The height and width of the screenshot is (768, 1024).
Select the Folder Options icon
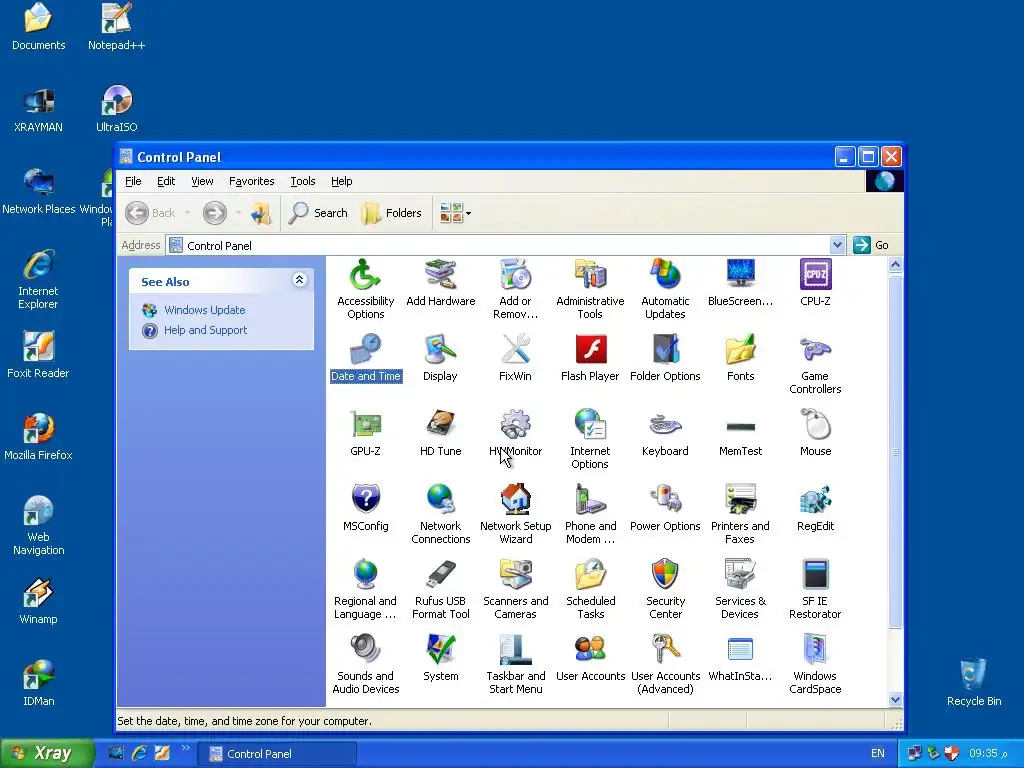click(665, 357)
